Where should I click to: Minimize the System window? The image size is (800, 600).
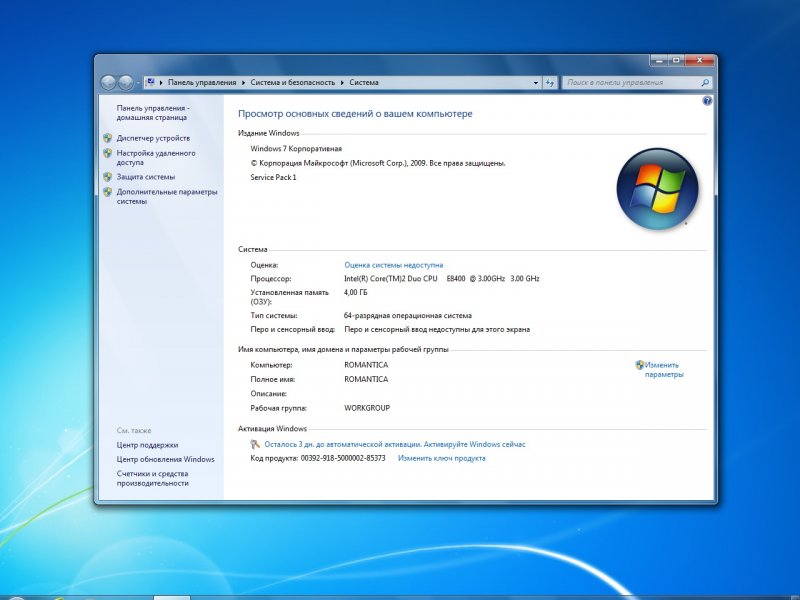pos(659,60)
